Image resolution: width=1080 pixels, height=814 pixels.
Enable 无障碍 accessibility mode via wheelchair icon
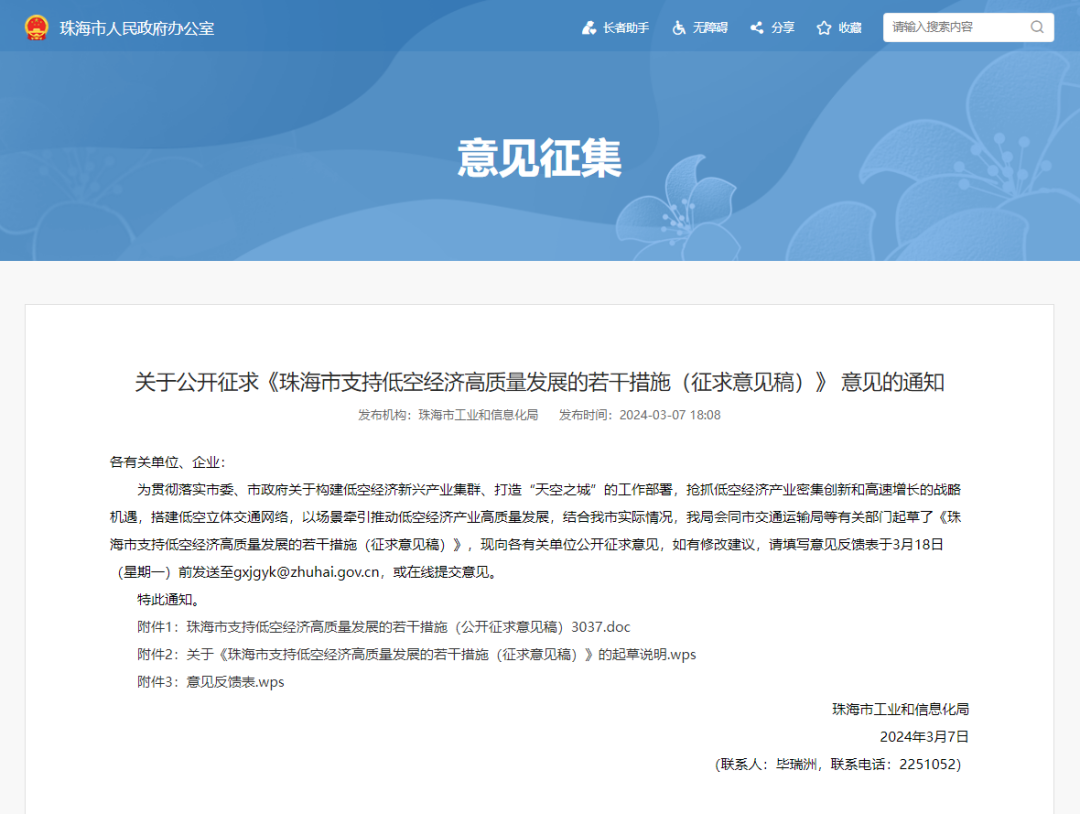click(679, 28)
